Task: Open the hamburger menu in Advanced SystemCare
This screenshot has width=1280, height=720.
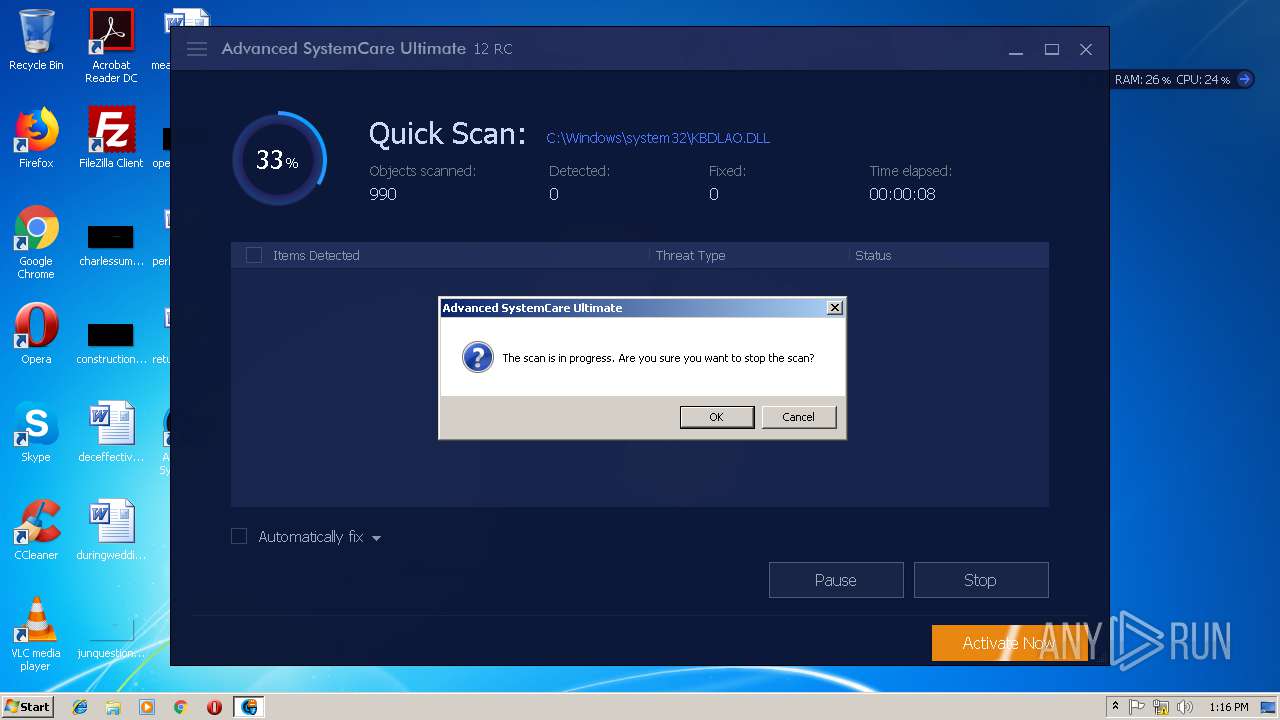Action: pos(197,49)
